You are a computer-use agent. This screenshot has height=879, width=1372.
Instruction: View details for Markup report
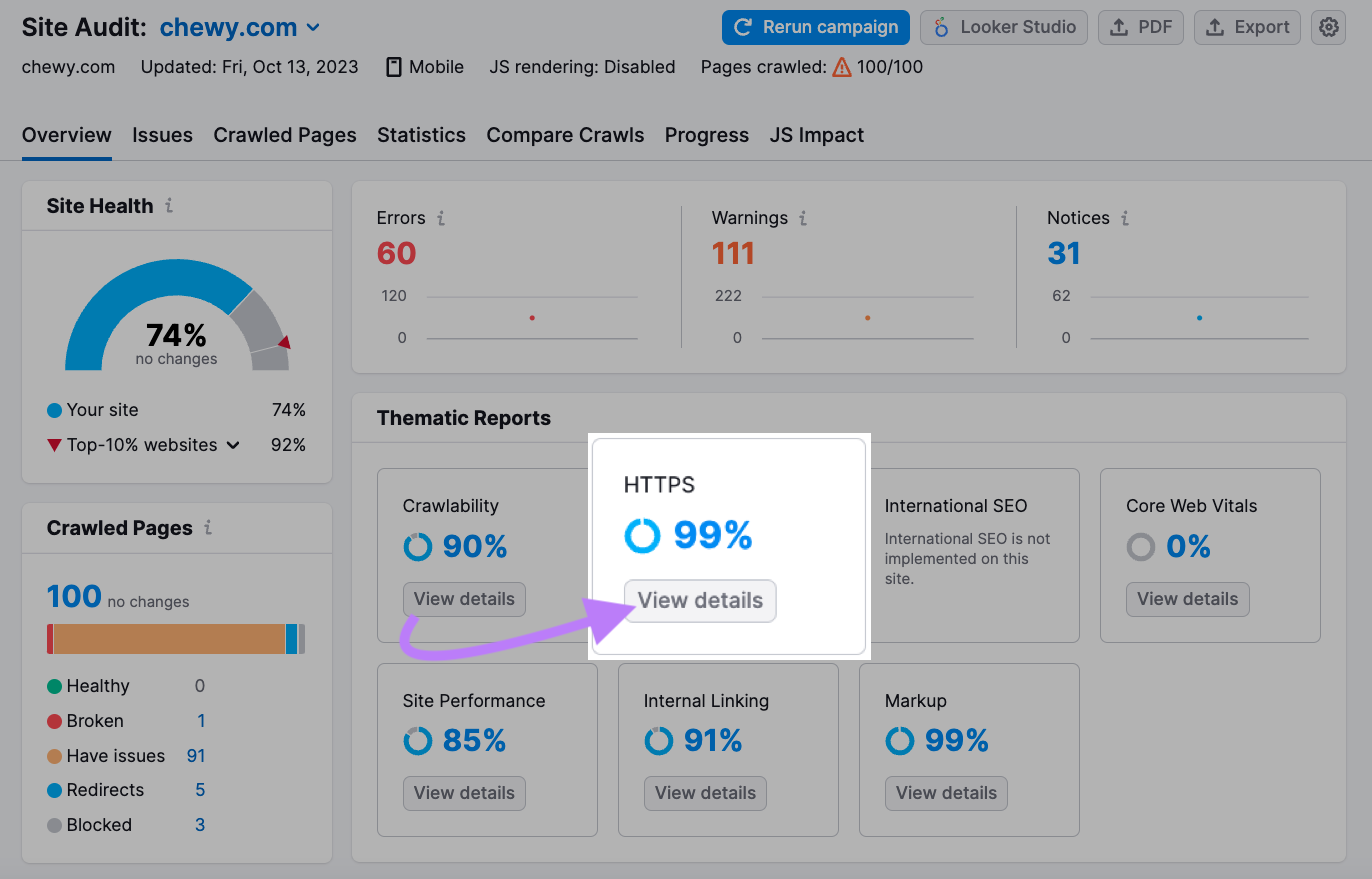[x=946, y=793]
